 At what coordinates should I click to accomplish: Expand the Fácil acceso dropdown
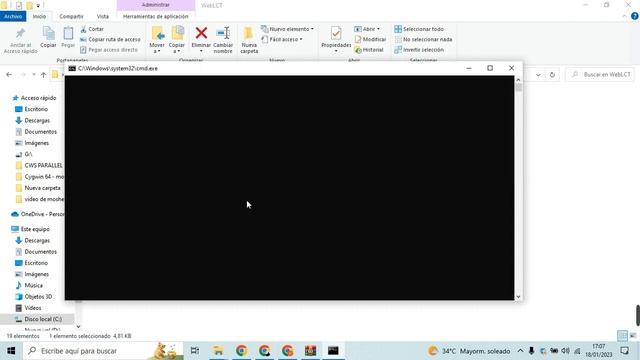point(282,40)
